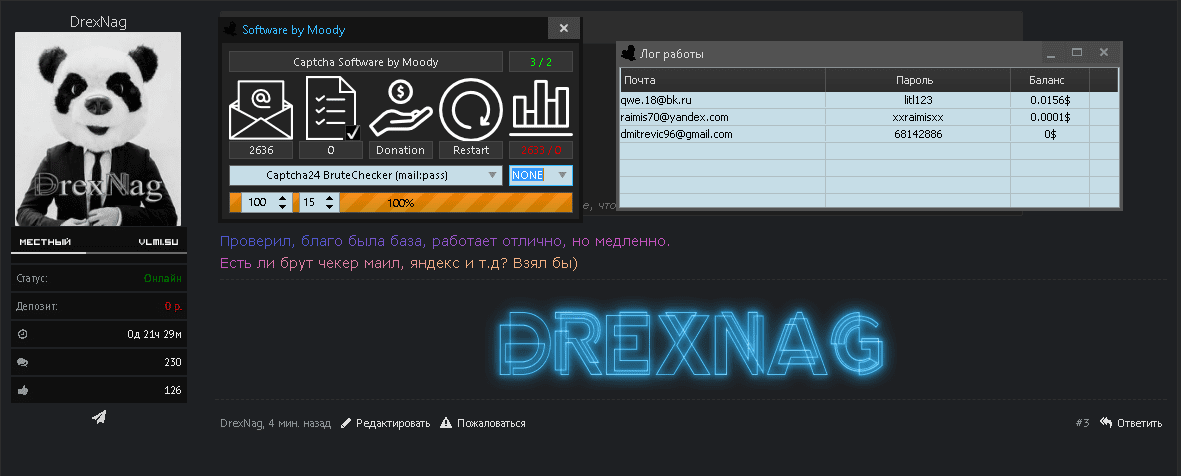Click the paper plane icon under the profile

99,417
